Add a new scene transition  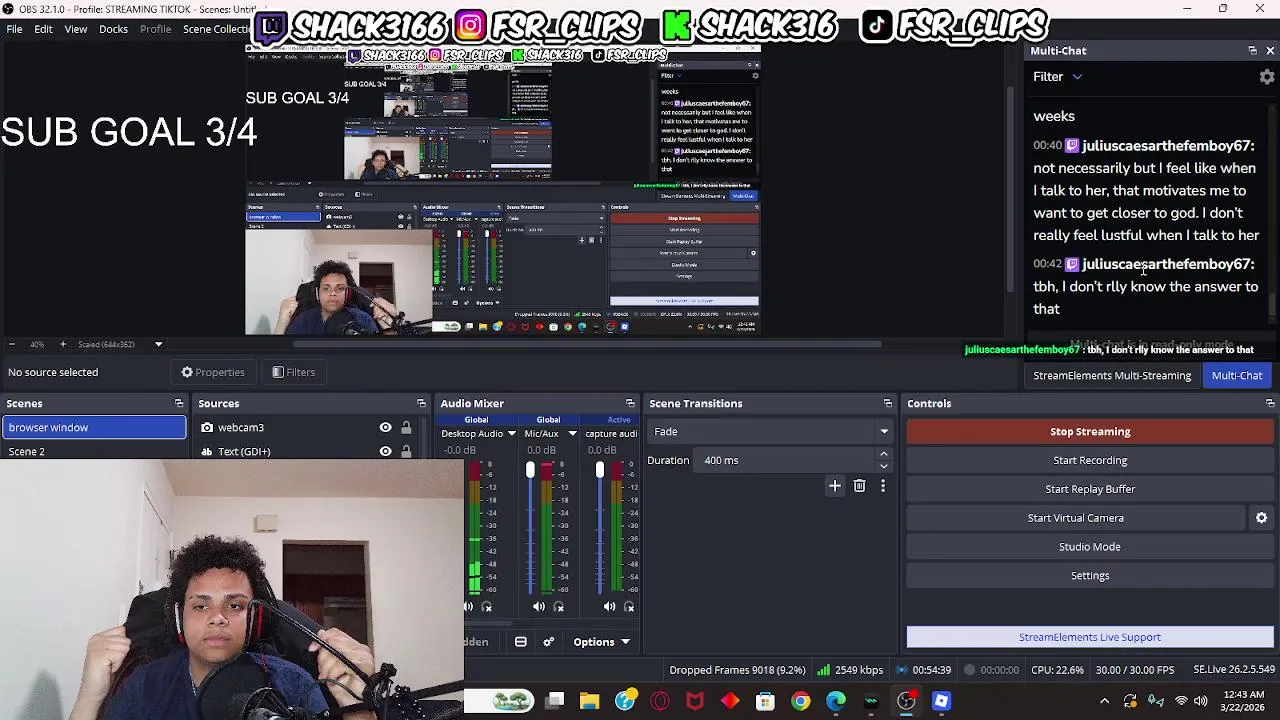point(835,486)
